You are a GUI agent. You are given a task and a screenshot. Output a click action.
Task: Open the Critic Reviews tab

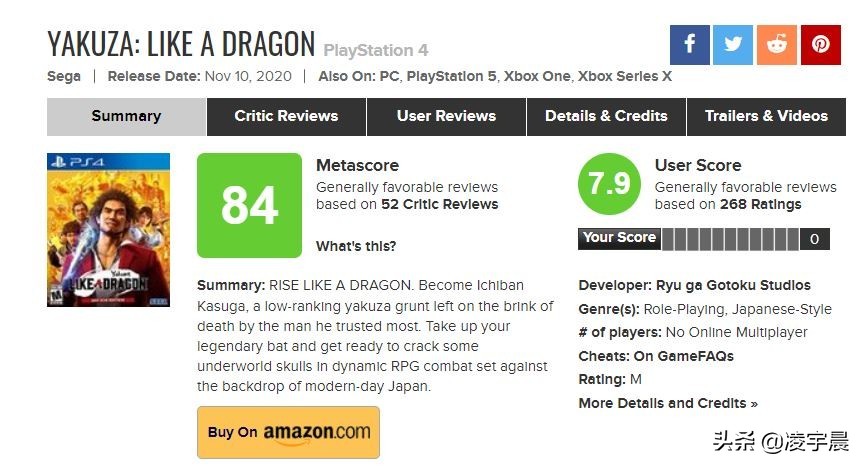point(286,117)
